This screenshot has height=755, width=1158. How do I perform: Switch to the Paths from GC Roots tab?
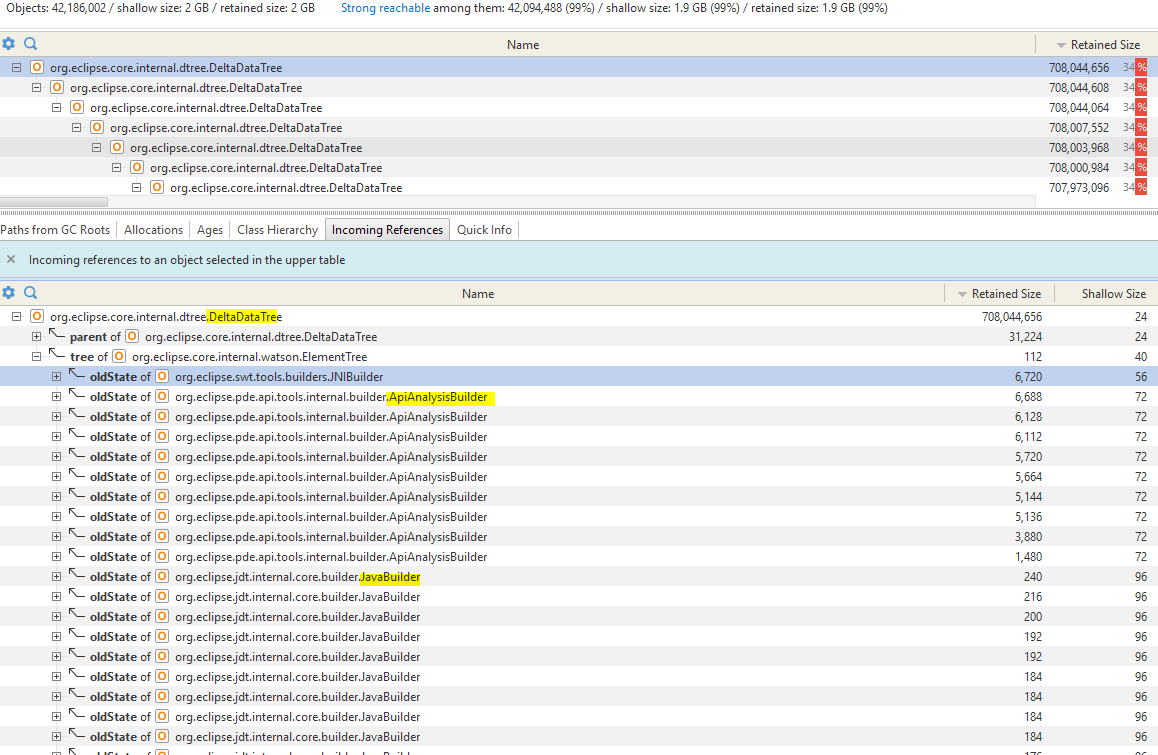55,229
